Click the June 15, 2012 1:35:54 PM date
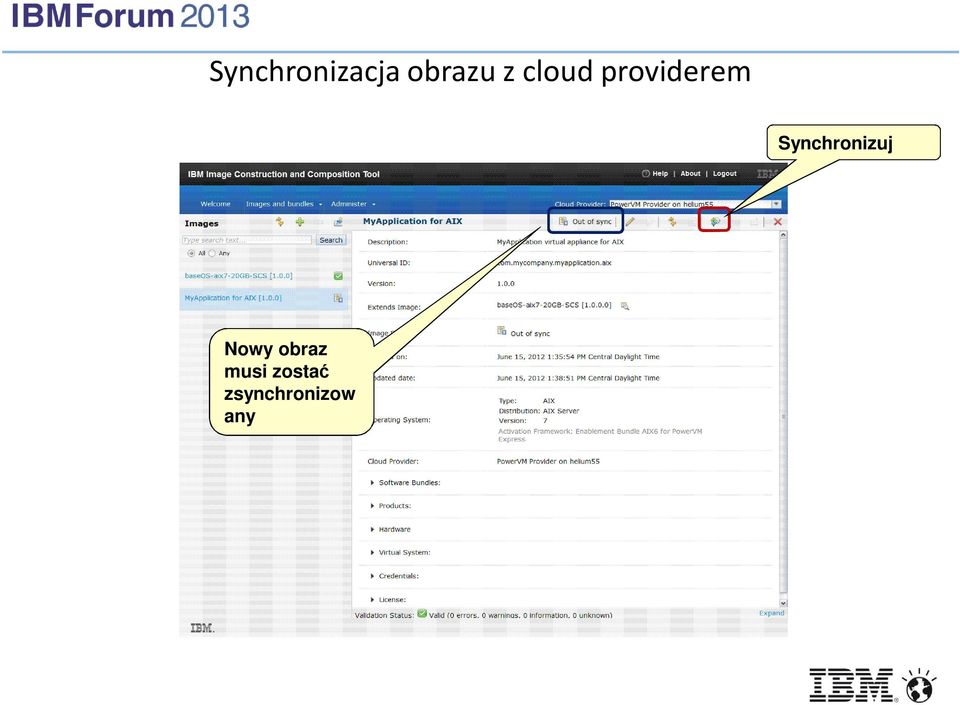Viewport: 960px width, 705px height. coord(578,357)
